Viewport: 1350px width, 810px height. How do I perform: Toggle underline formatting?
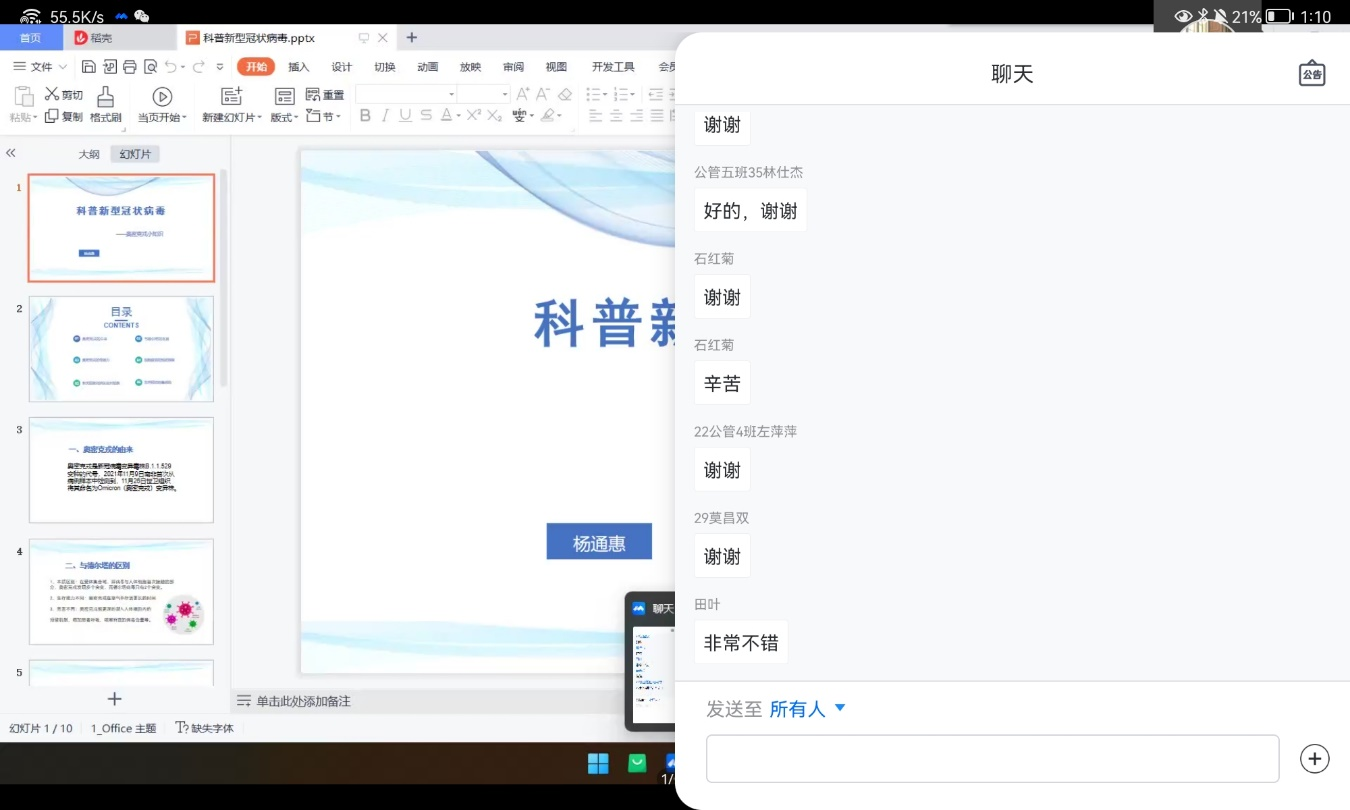pyautogui.click(x=407, y=116)
